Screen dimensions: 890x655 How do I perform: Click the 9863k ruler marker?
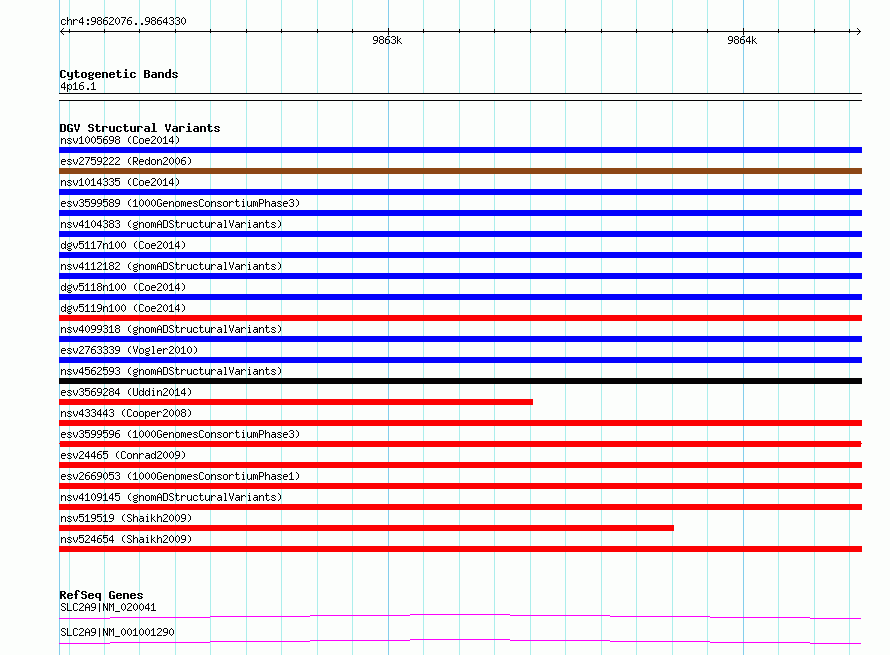click(387, 40)
